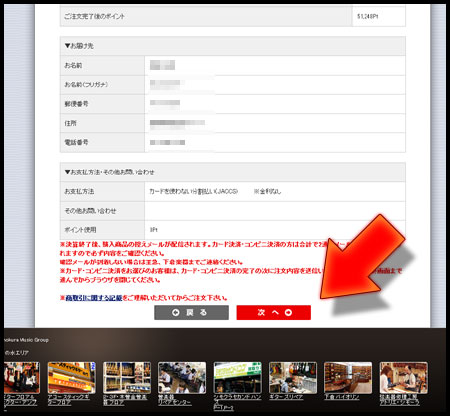
Task: Open the string instrument workshop staff thumbnail
Action: 403,378
